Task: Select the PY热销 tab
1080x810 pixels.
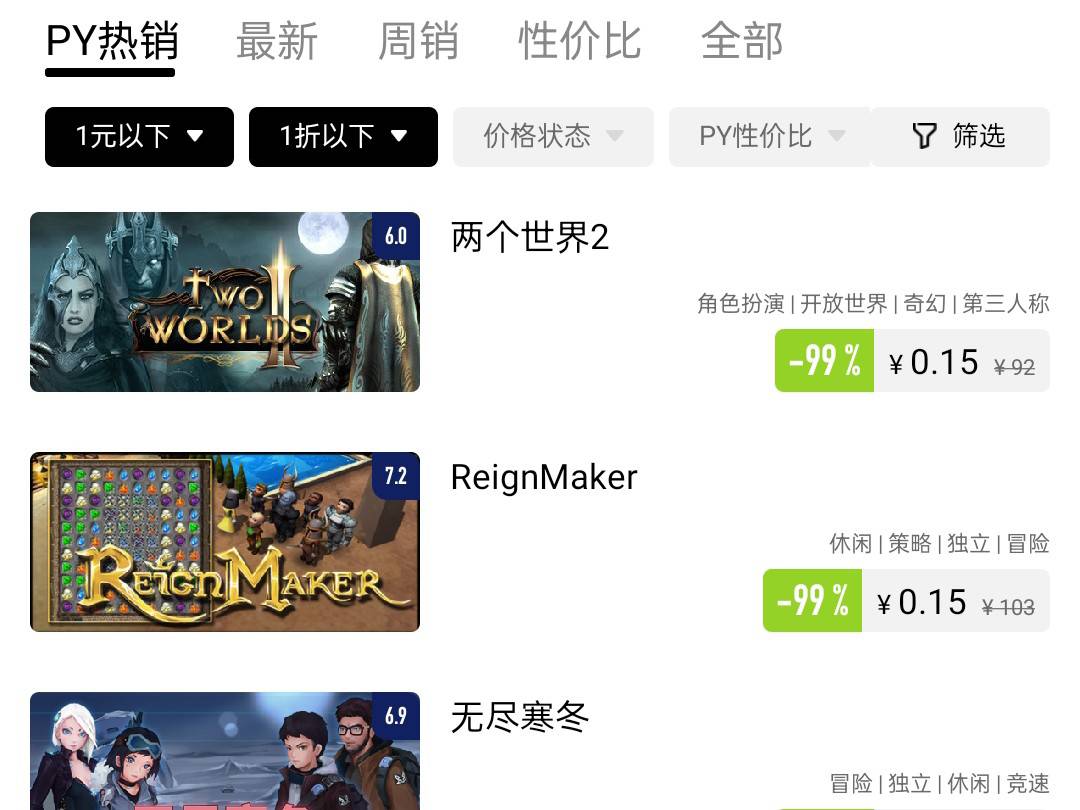Action: (x=112, y=41)
